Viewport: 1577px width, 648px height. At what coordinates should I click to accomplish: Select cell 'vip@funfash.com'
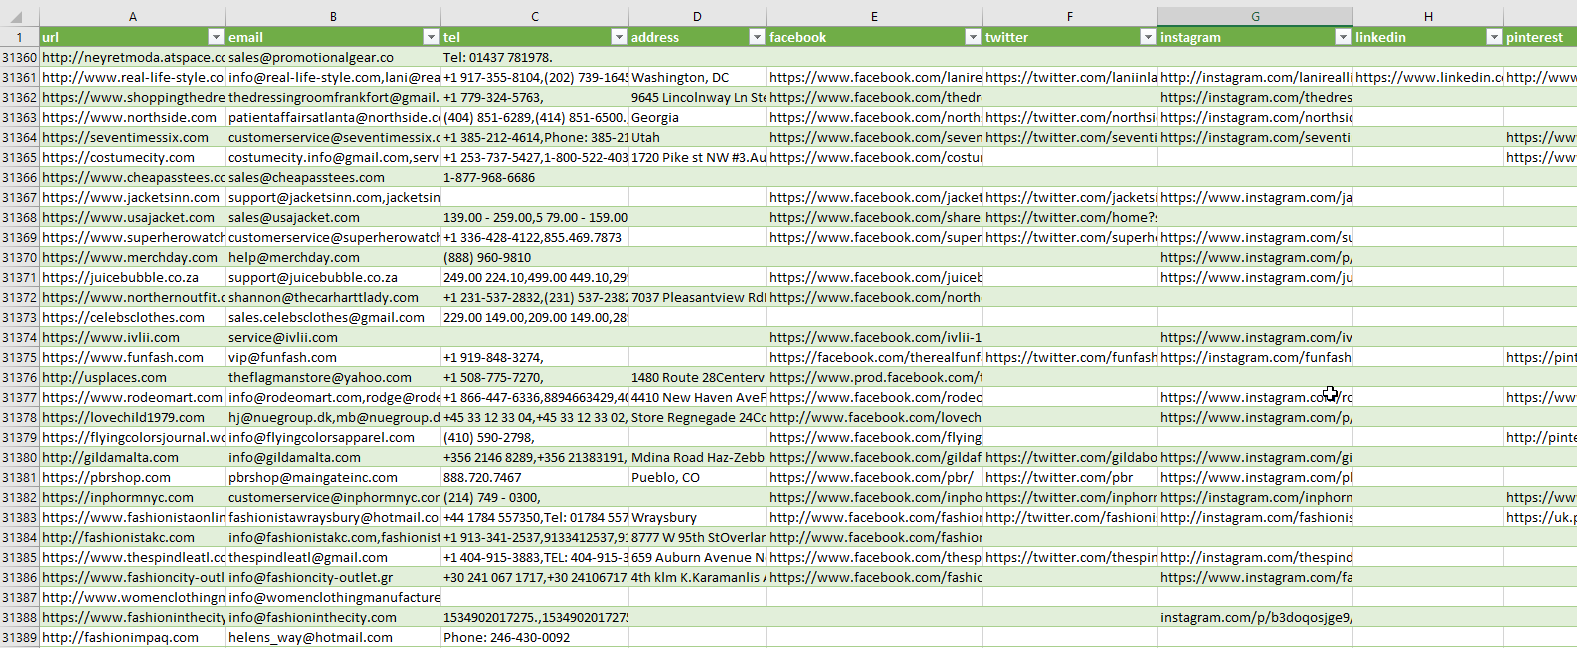333,357
